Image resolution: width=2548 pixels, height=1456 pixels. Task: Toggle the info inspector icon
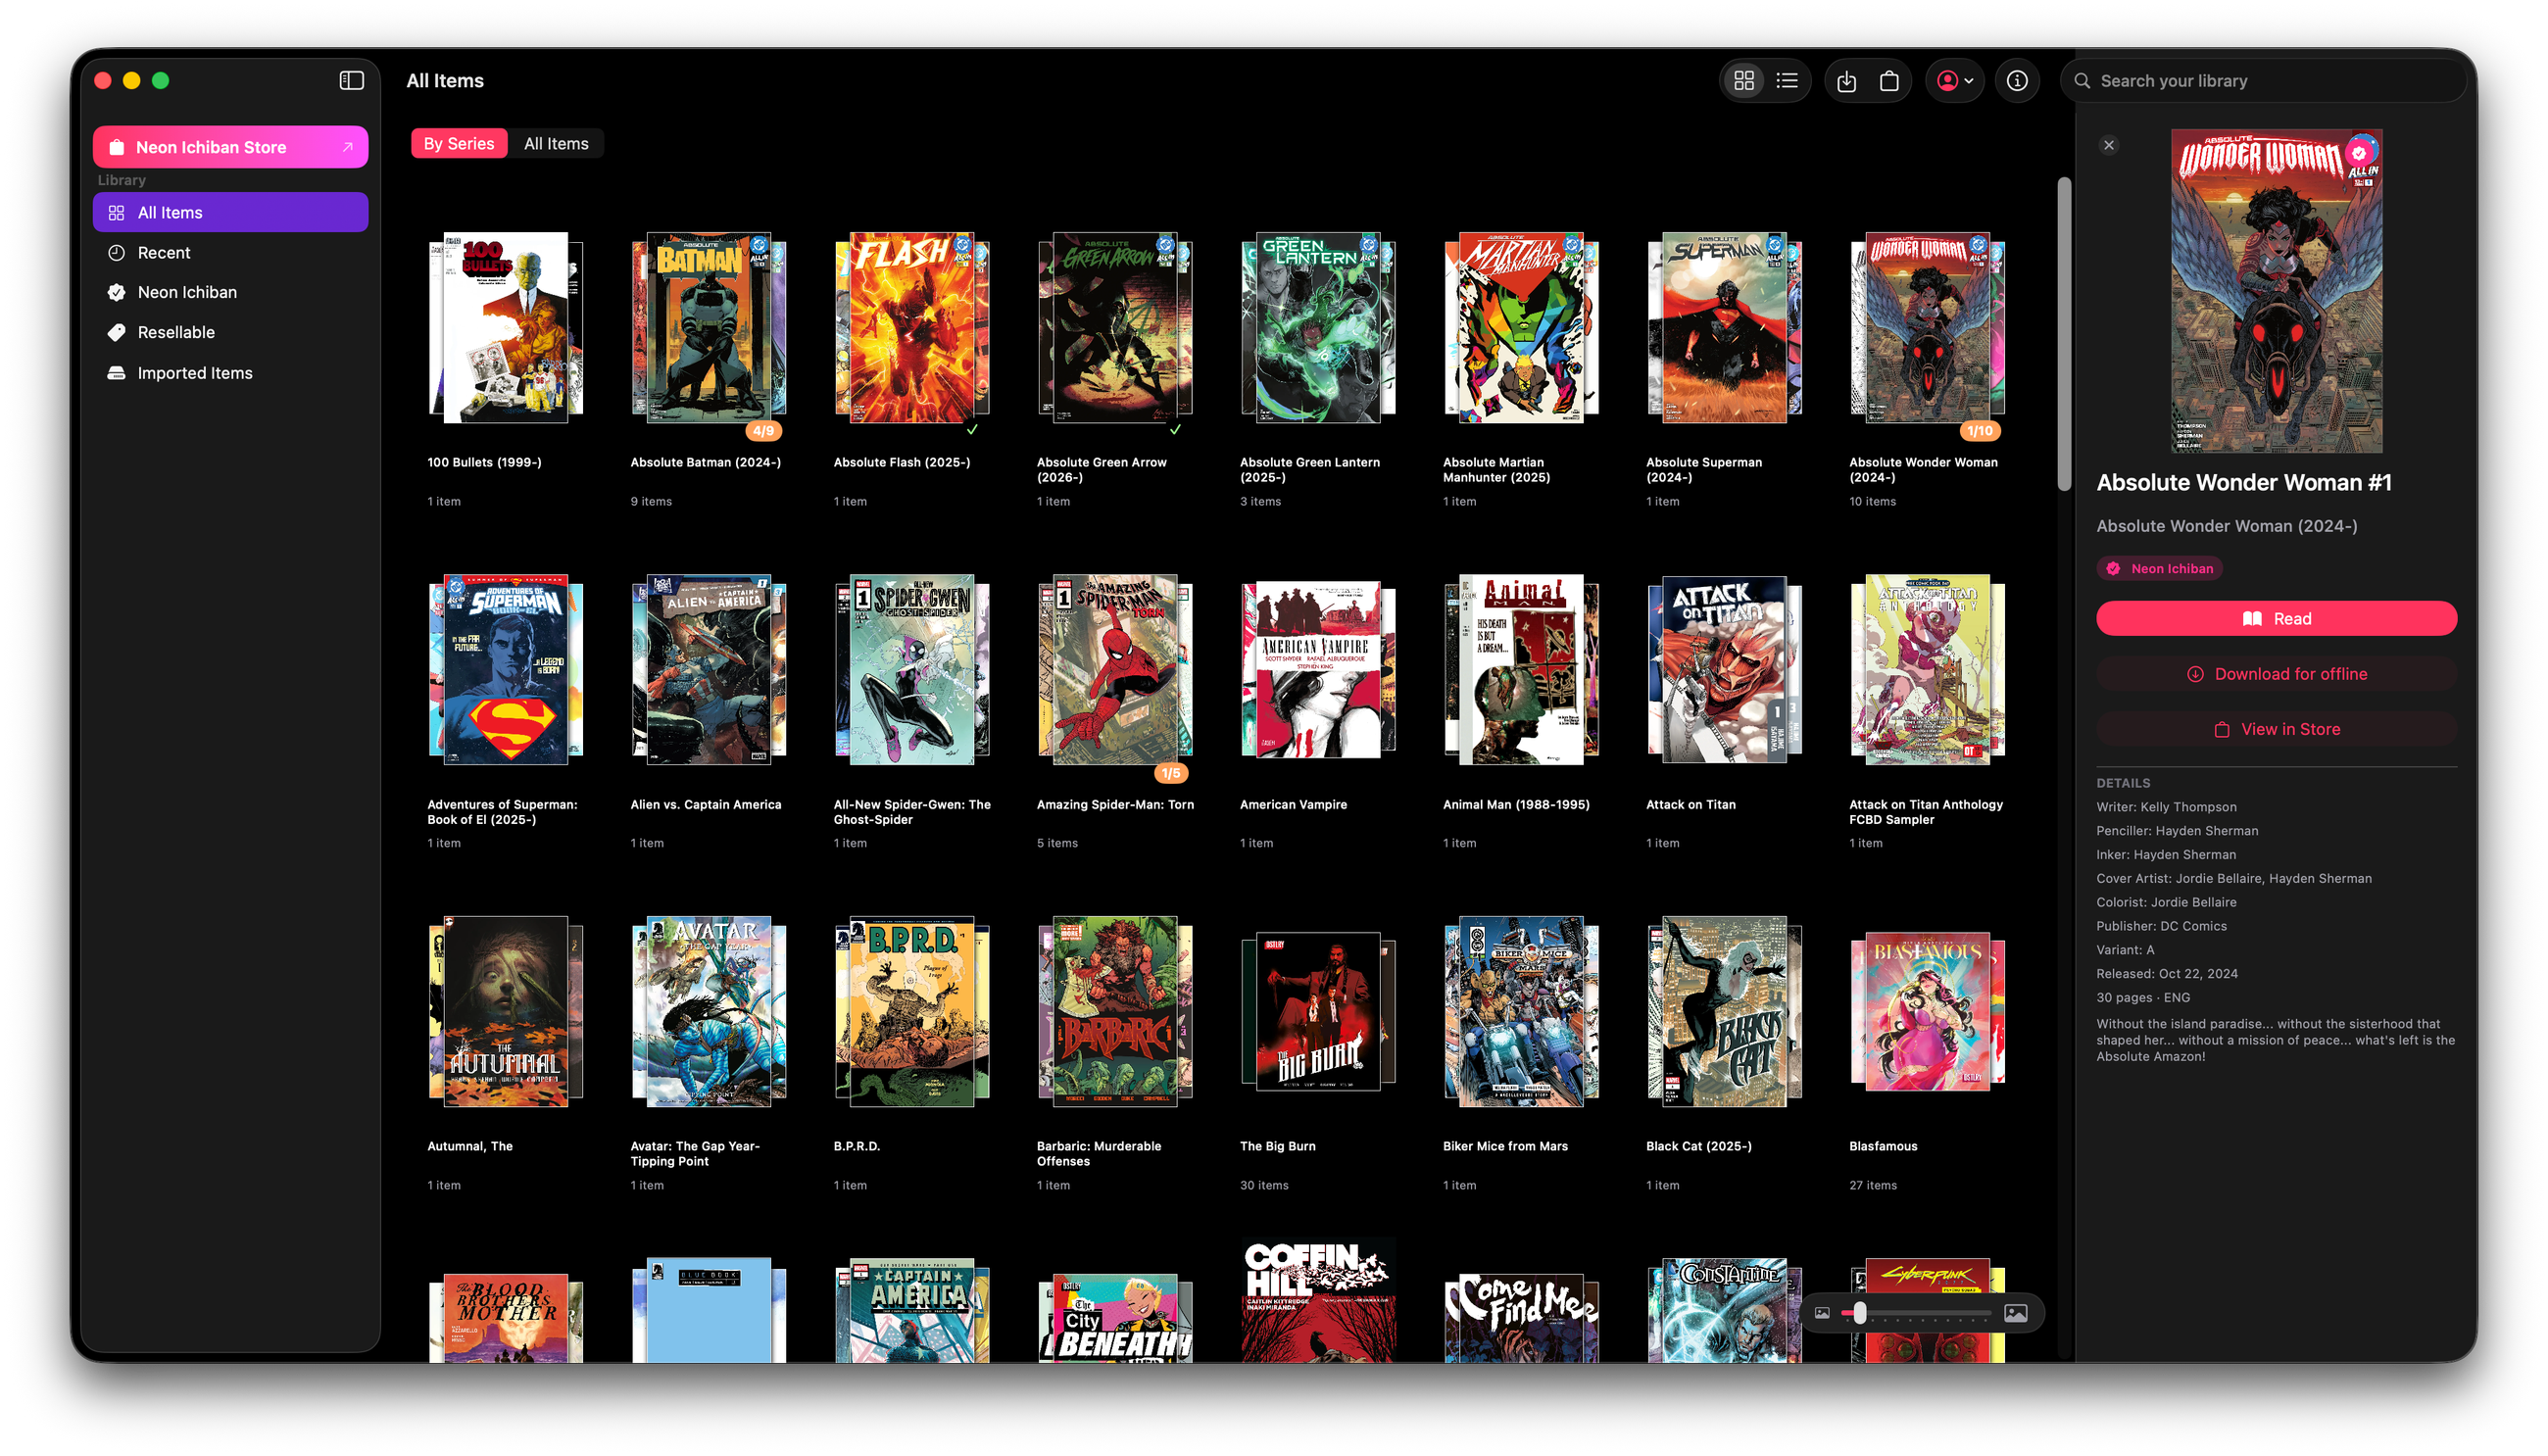(x=2016, y=80)
